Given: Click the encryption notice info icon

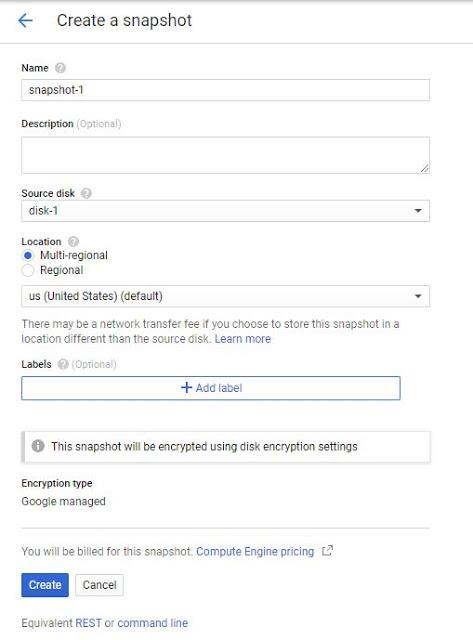Looking at the screenshot, I should (38, 446).
